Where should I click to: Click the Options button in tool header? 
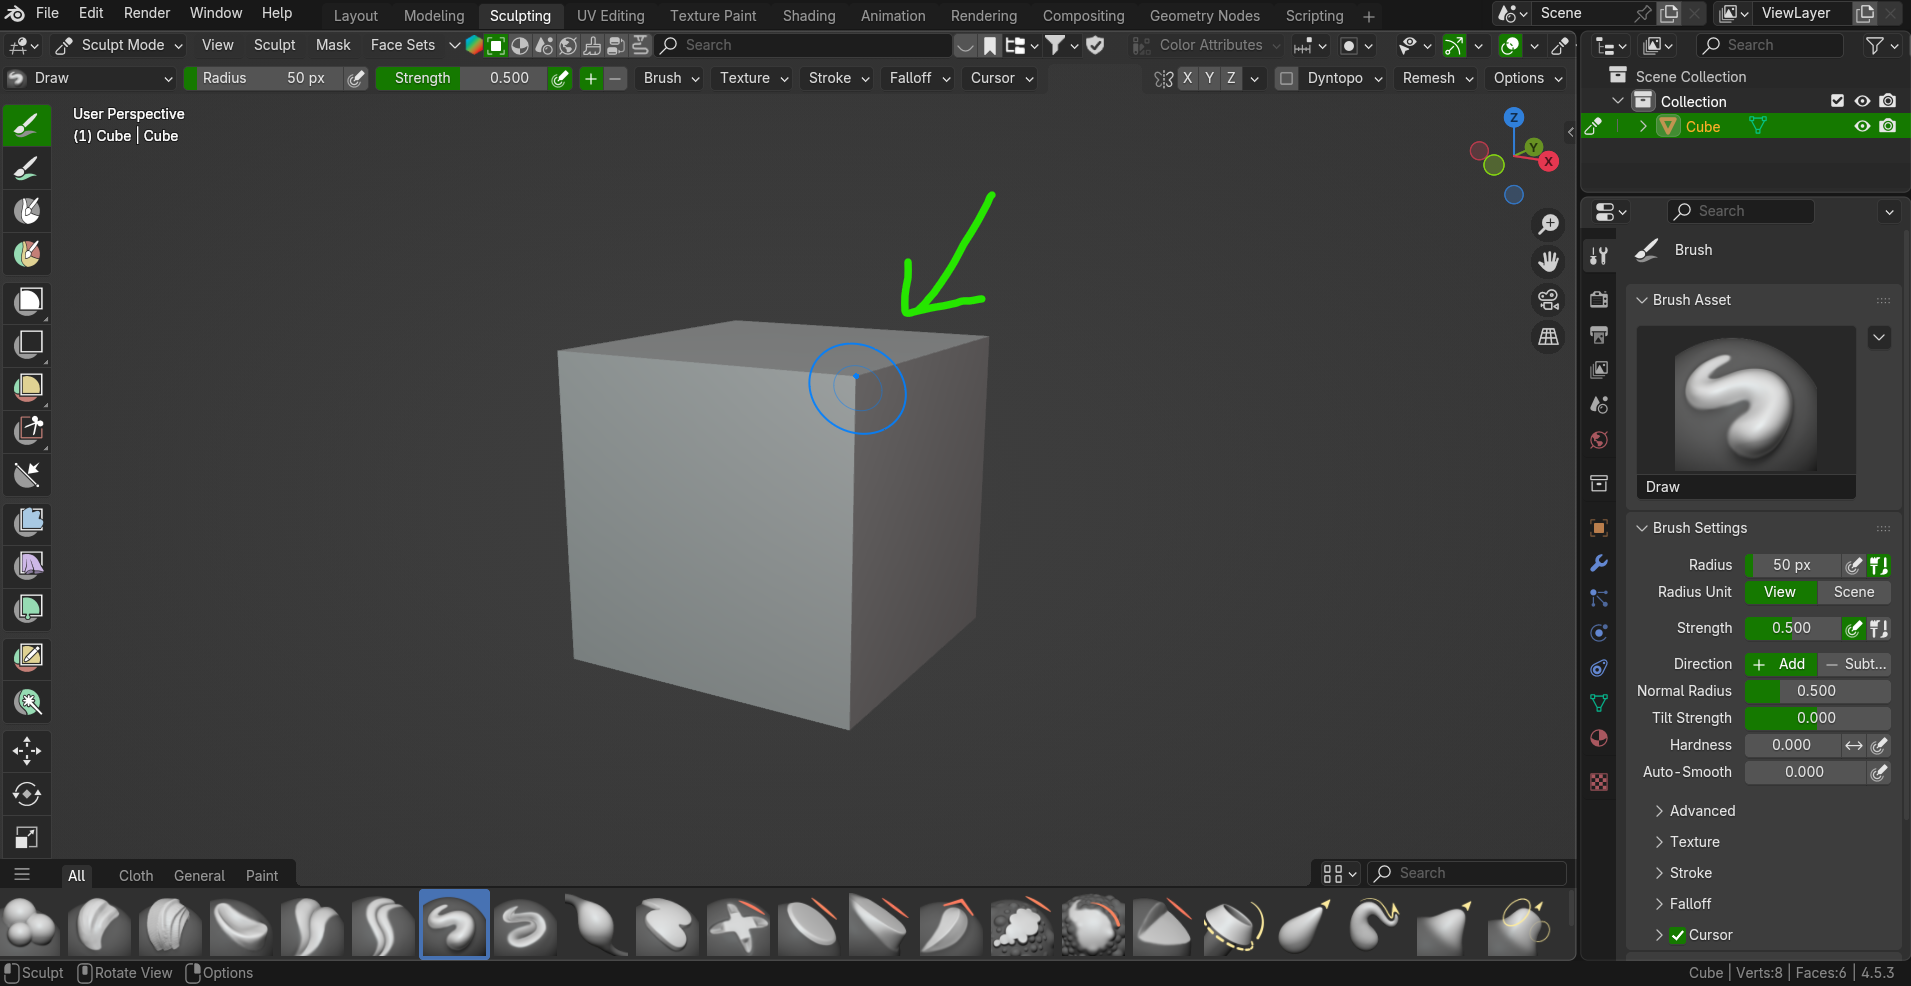pyautogui.click(x=1528, y=78)
